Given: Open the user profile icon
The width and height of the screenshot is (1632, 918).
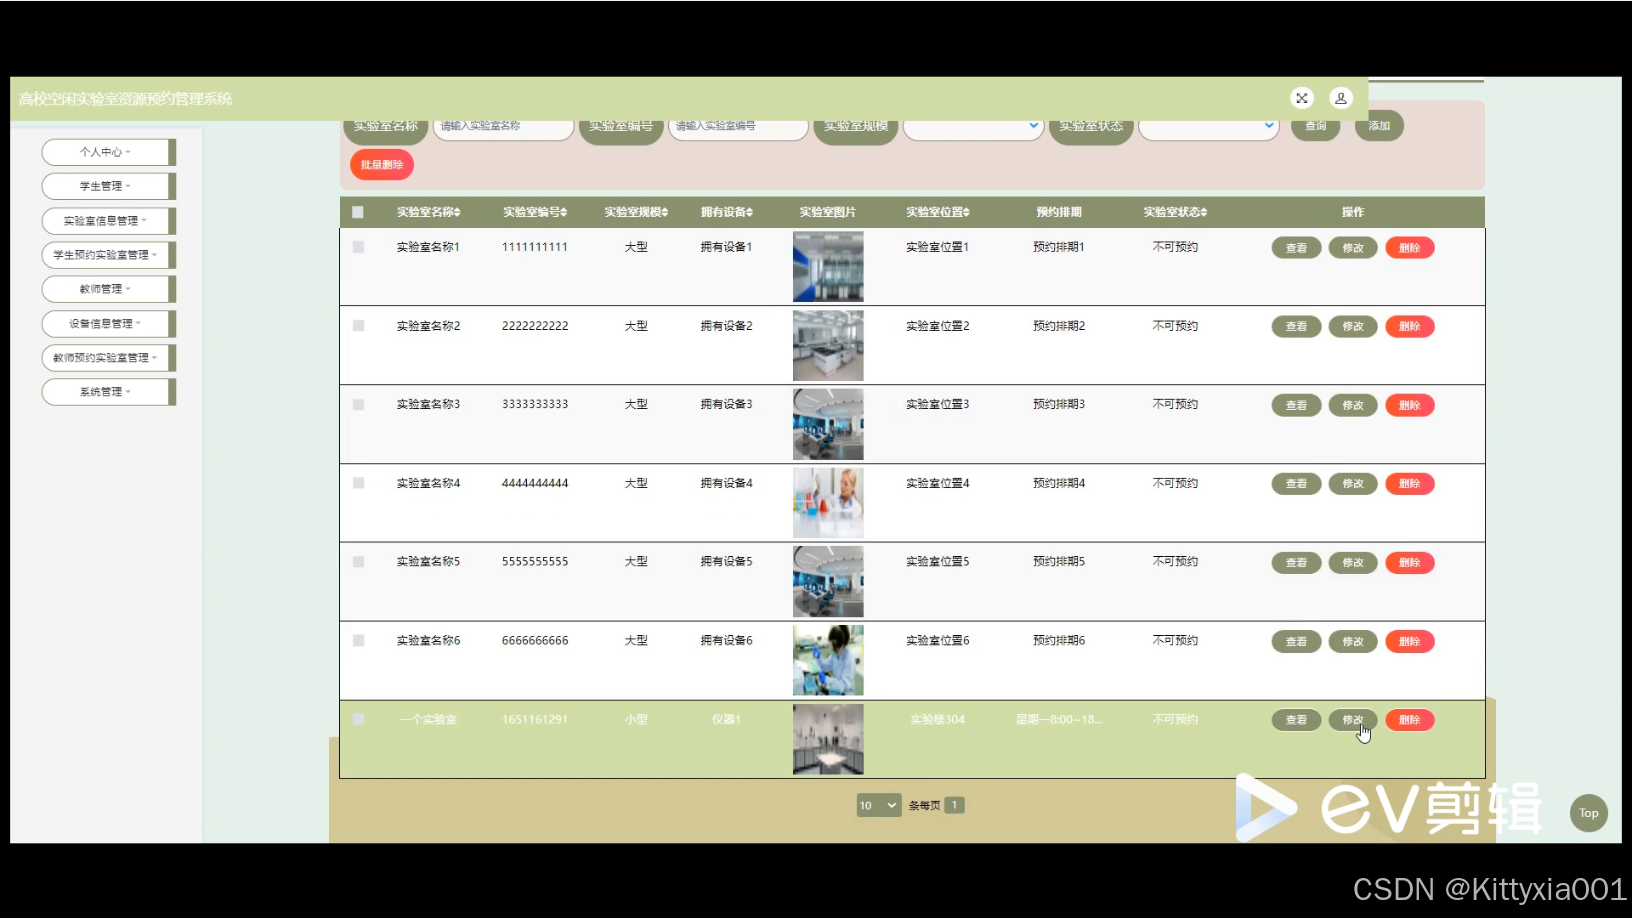Looking at the screenshot, I should 1340,98.
